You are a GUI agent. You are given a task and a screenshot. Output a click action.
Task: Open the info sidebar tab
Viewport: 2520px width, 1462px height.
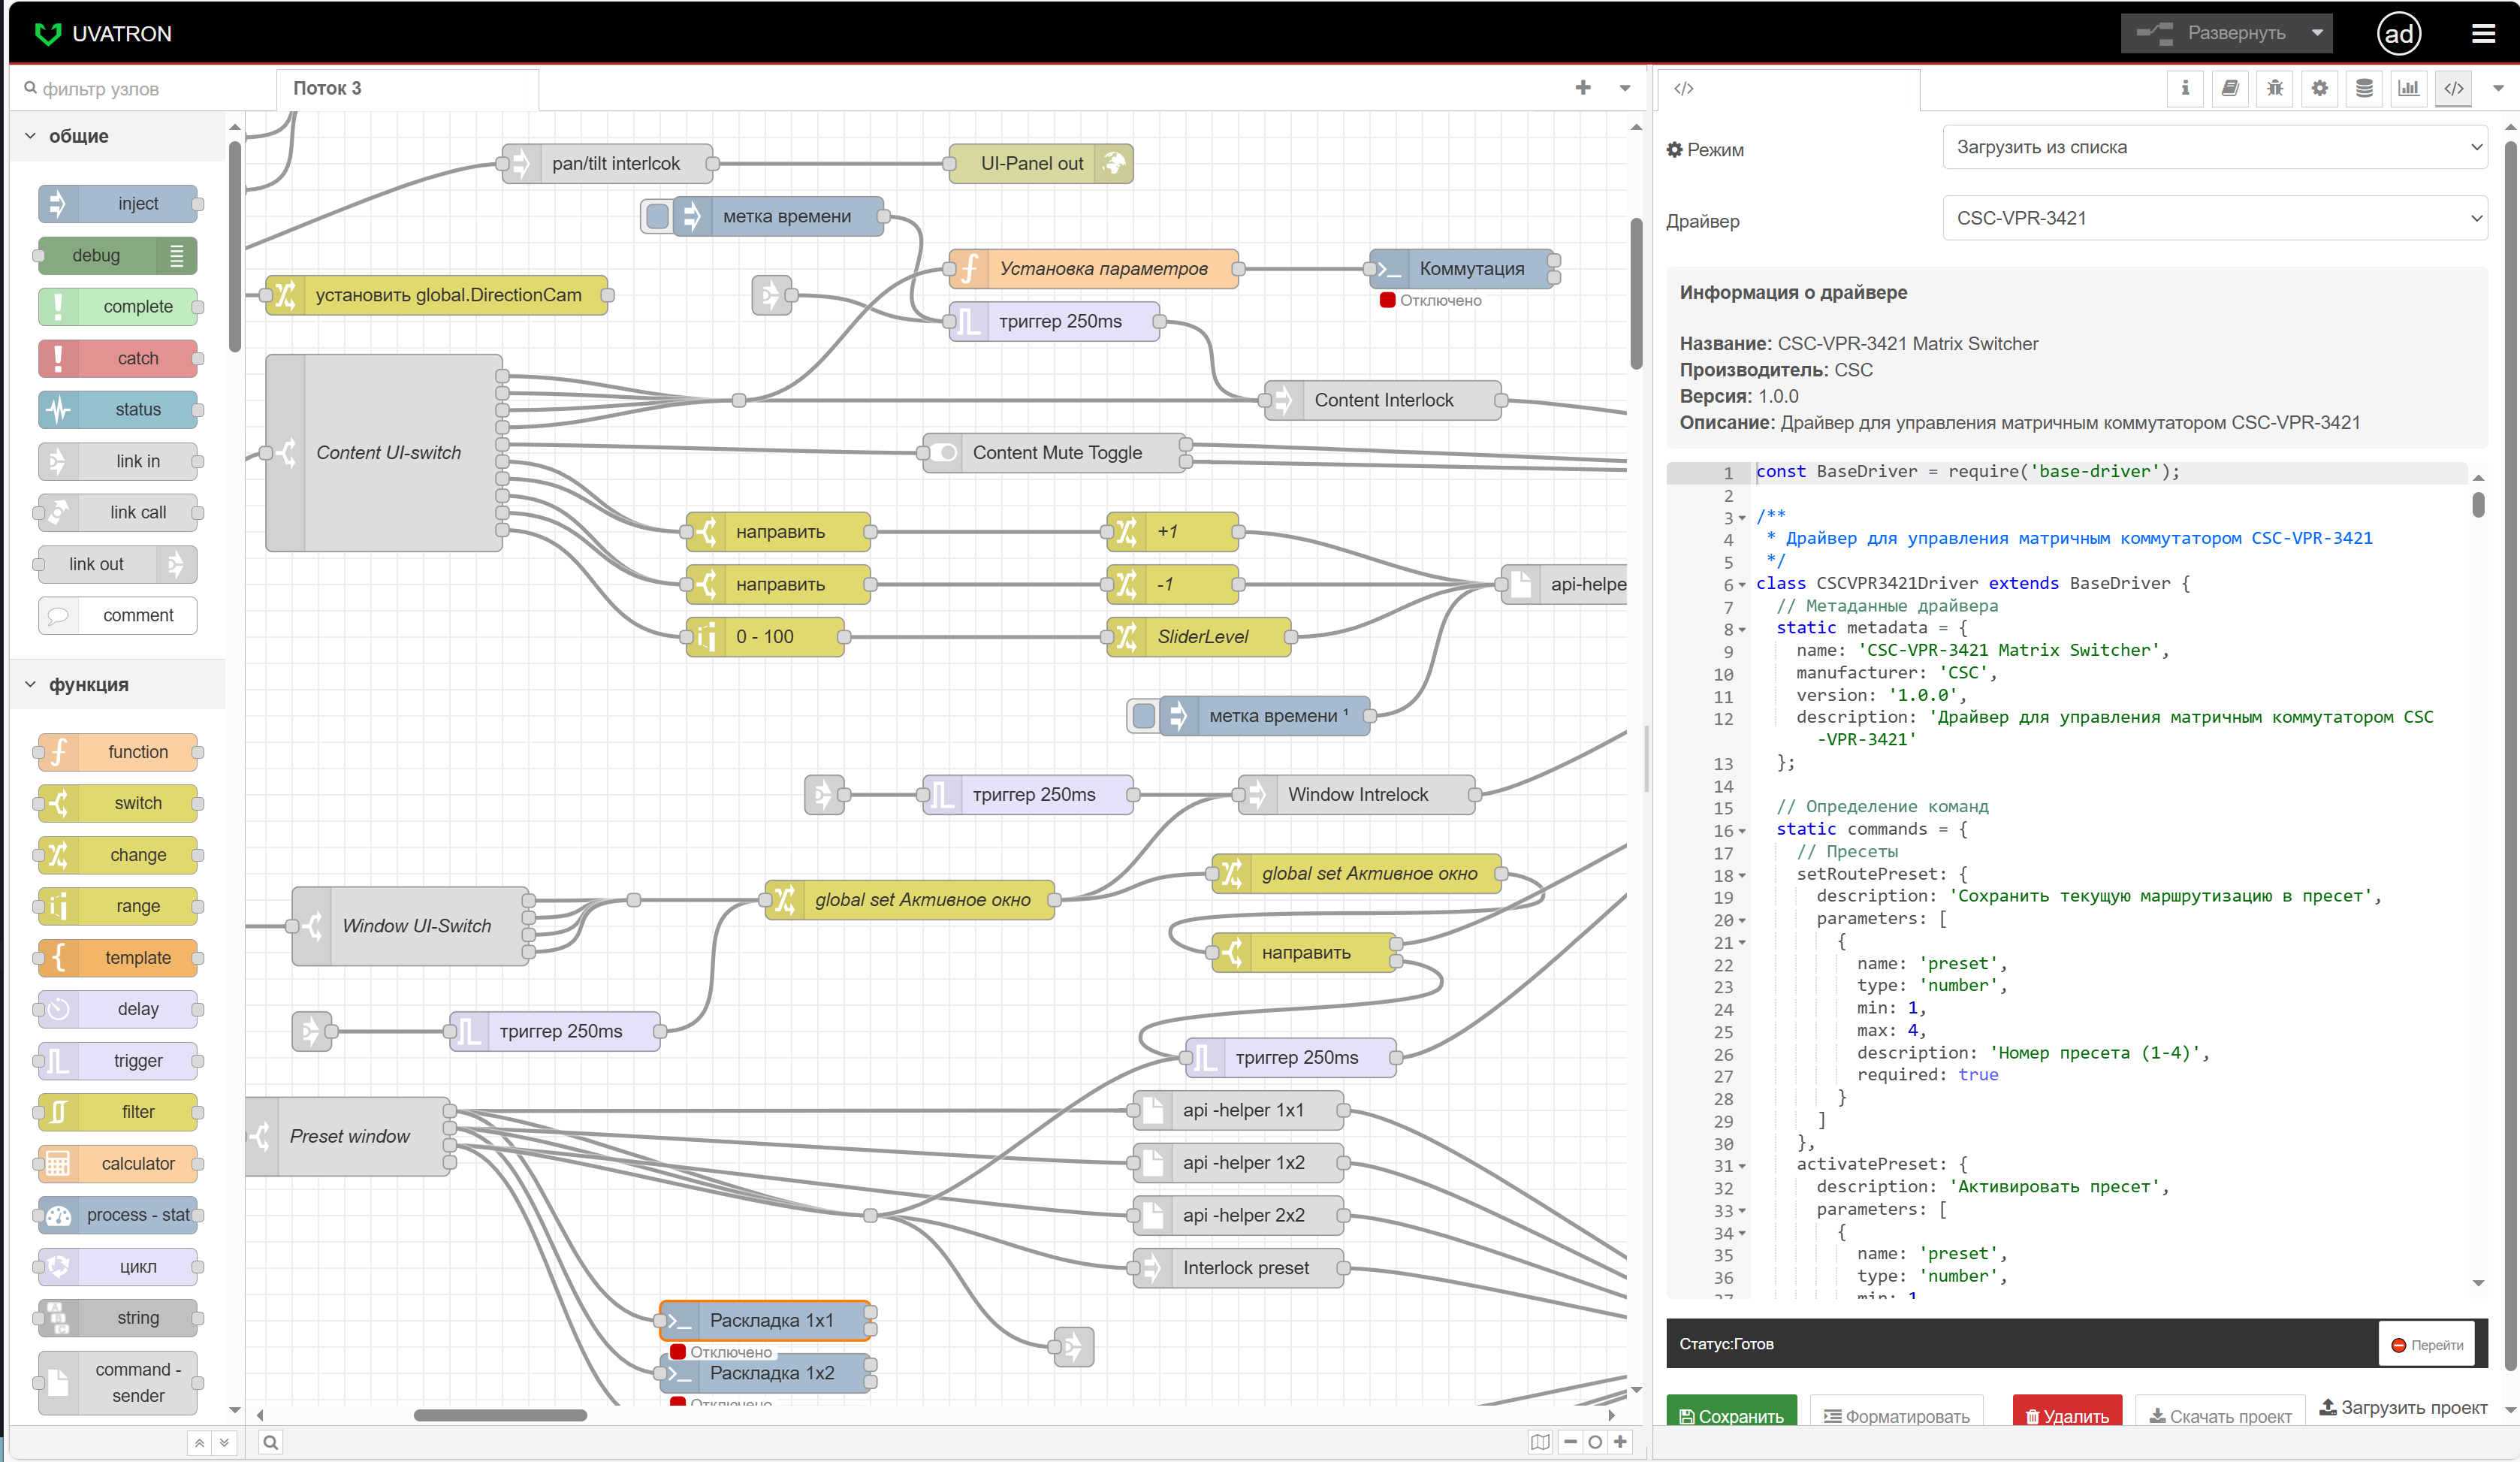pos(2185,88)
